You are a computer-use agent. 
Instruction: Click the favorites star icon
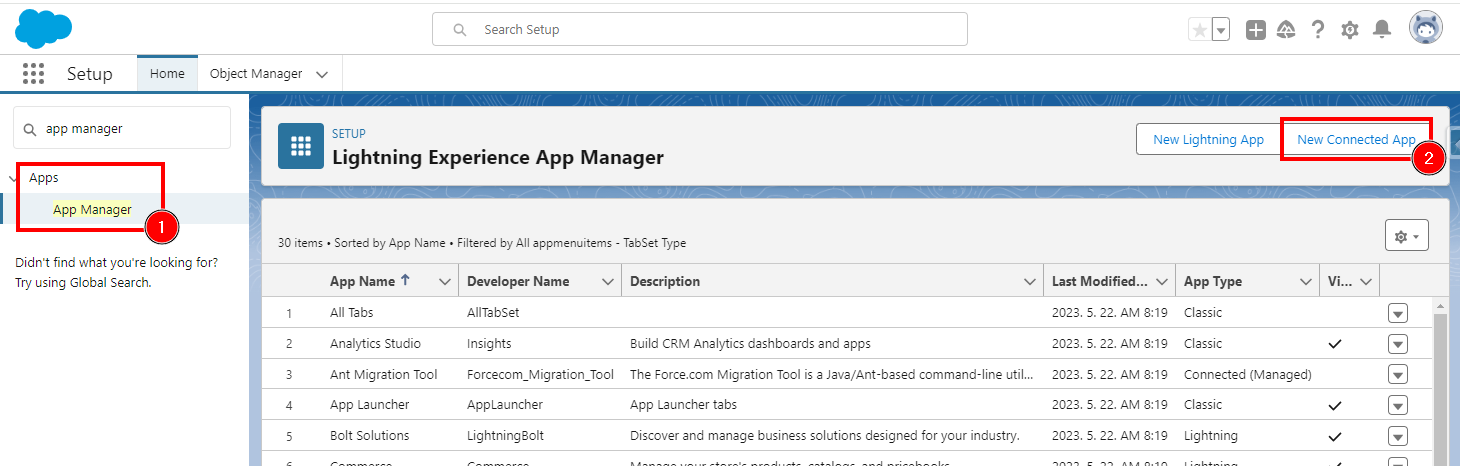[x=1199, y=30]
